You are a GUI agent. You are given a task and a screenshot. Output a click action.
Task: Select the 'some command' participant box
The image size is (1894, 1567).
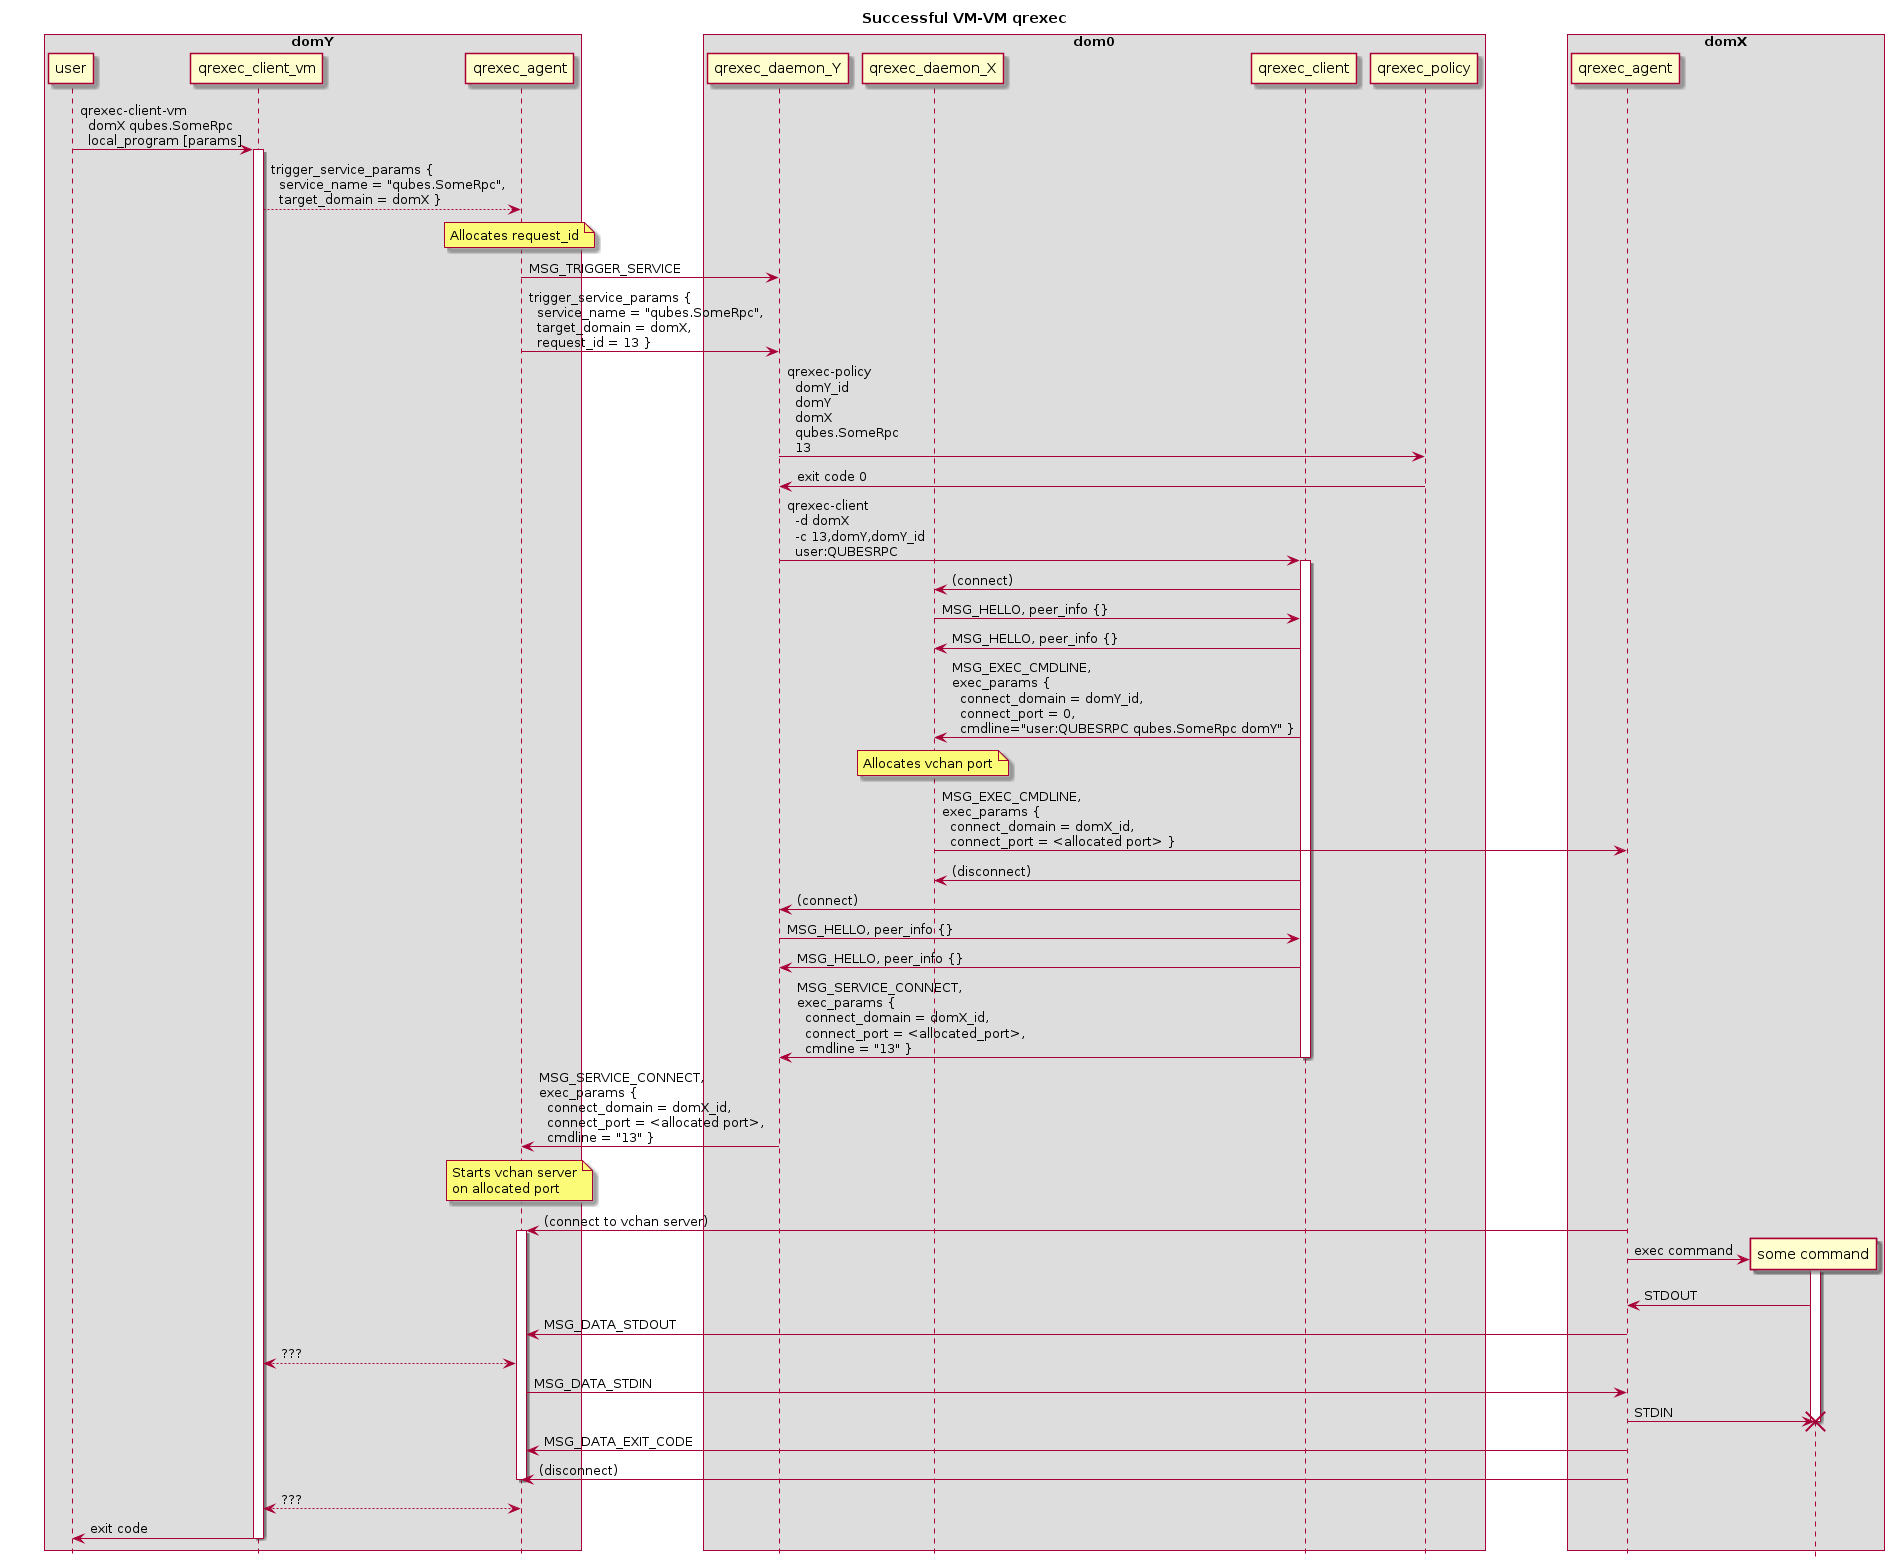click(x=1812, y=1254)
